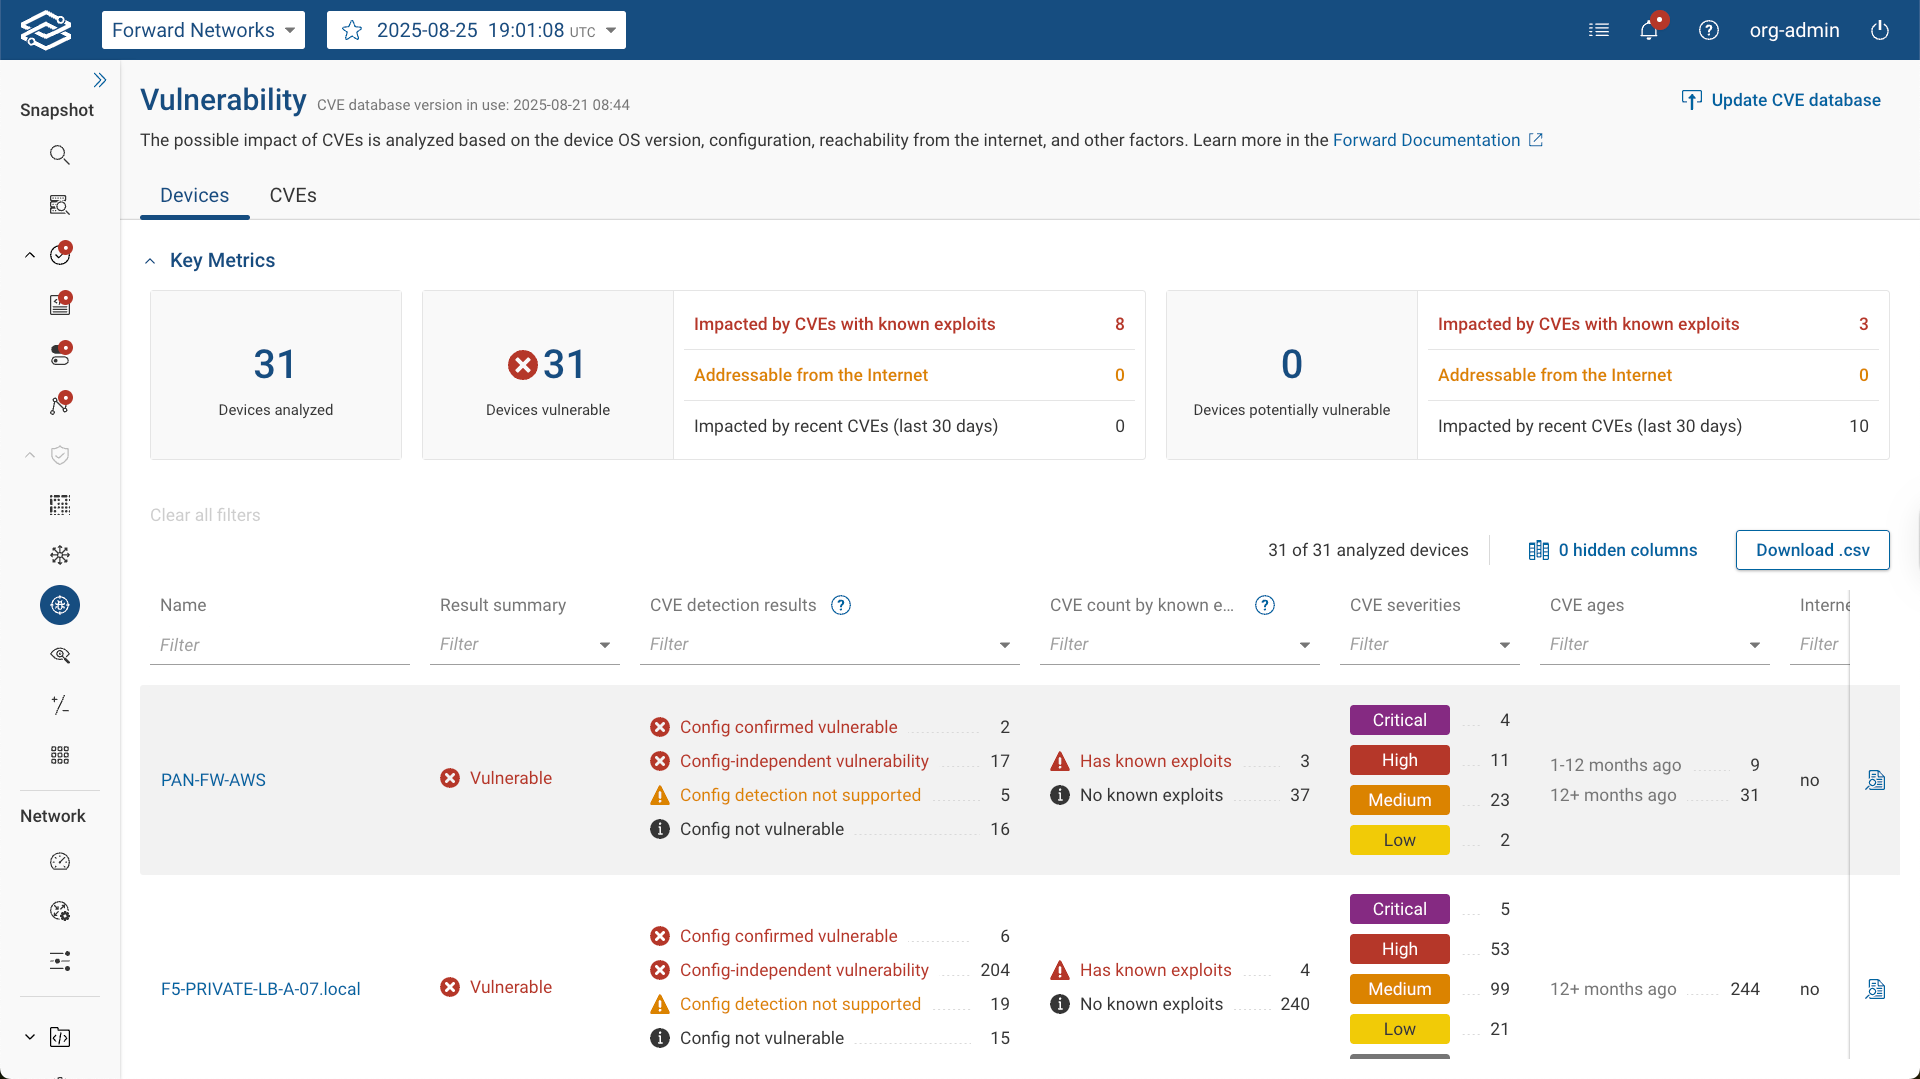Open the Forward Networks network dropdown
Screen dimensions: 1920x1079
click(x=203, y=30)
